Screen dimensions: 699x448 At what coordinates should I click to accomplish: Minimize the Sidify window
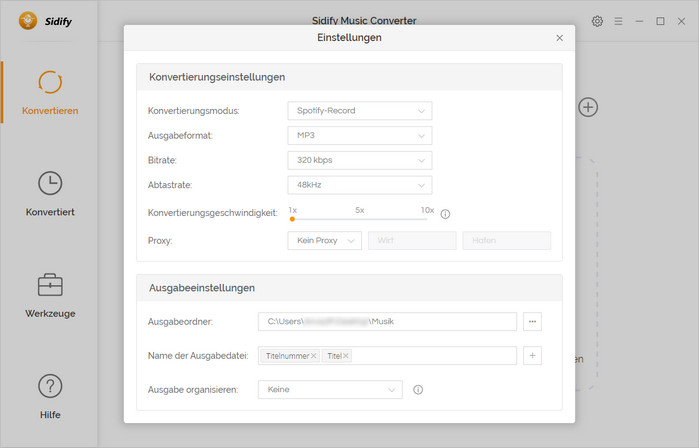pyautogui.click(x=639, y=21)
